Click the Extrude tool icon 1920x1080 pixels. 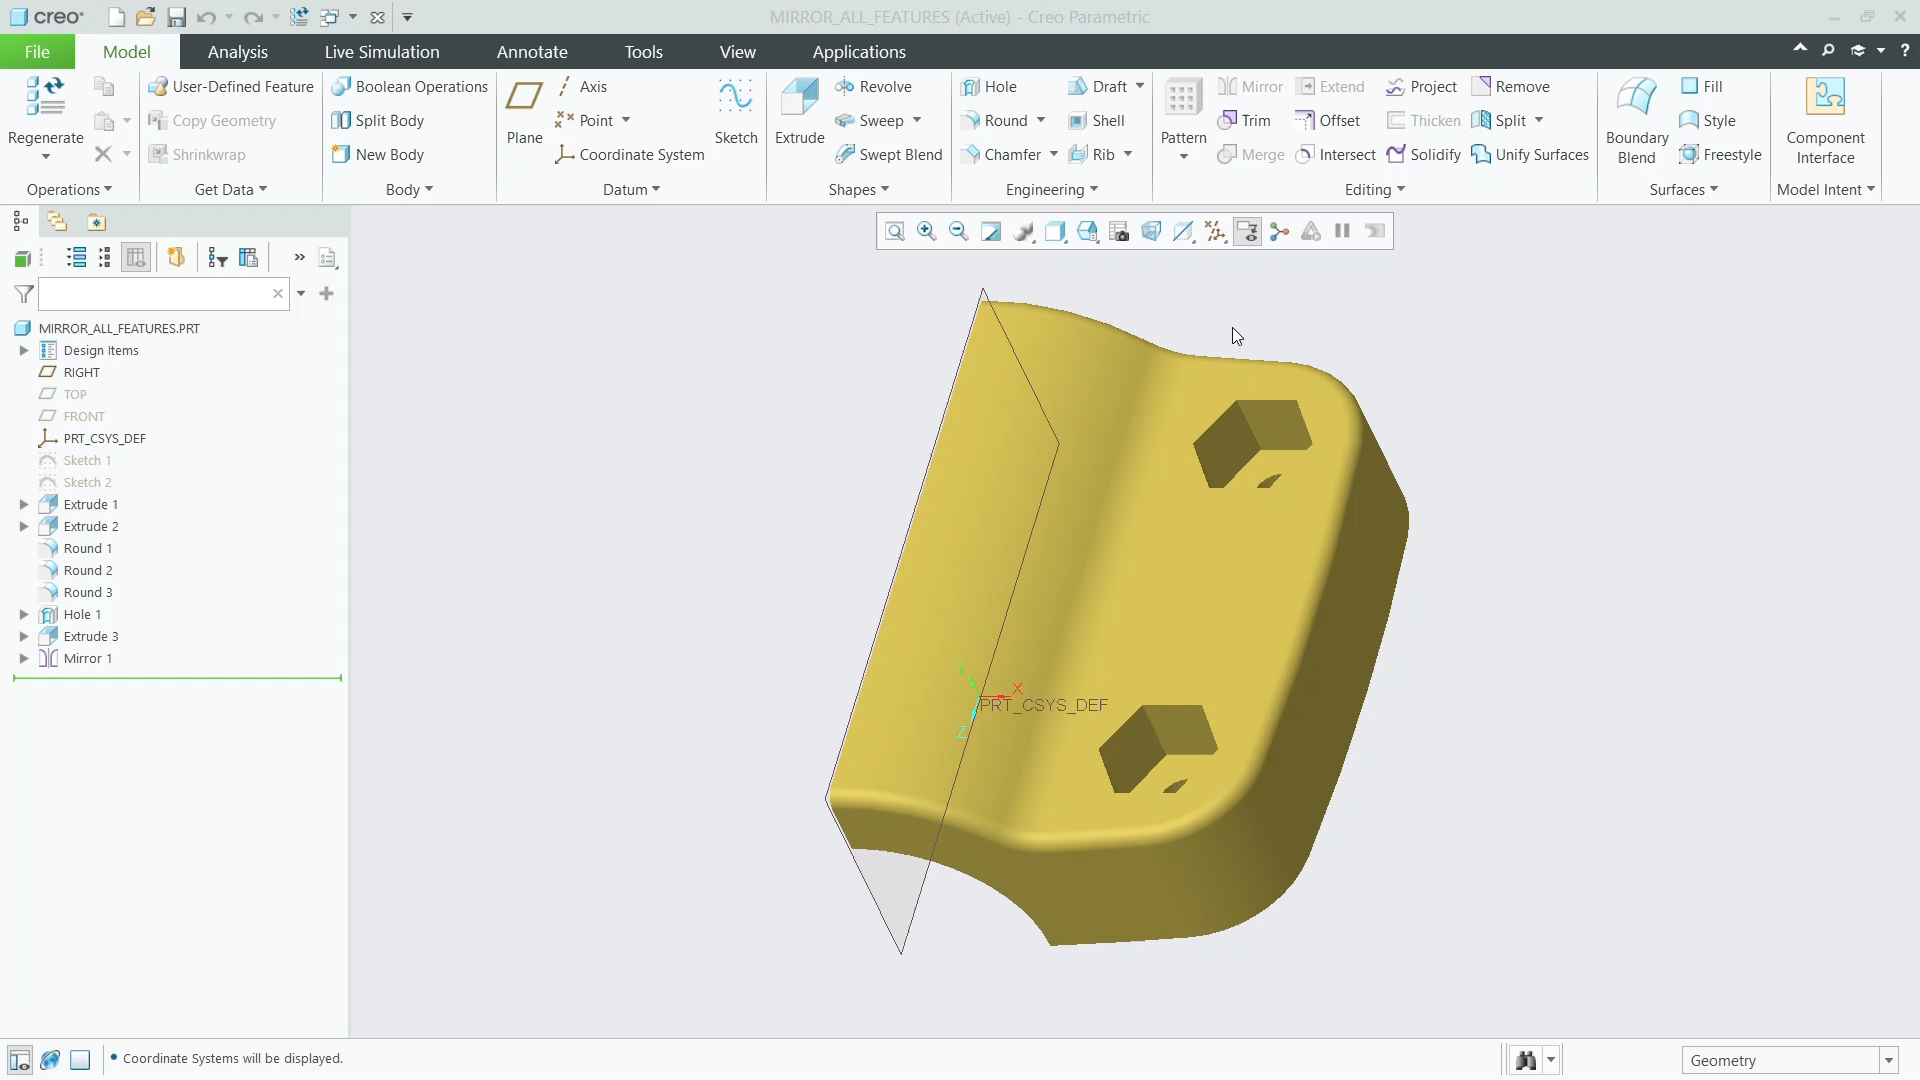800,97
